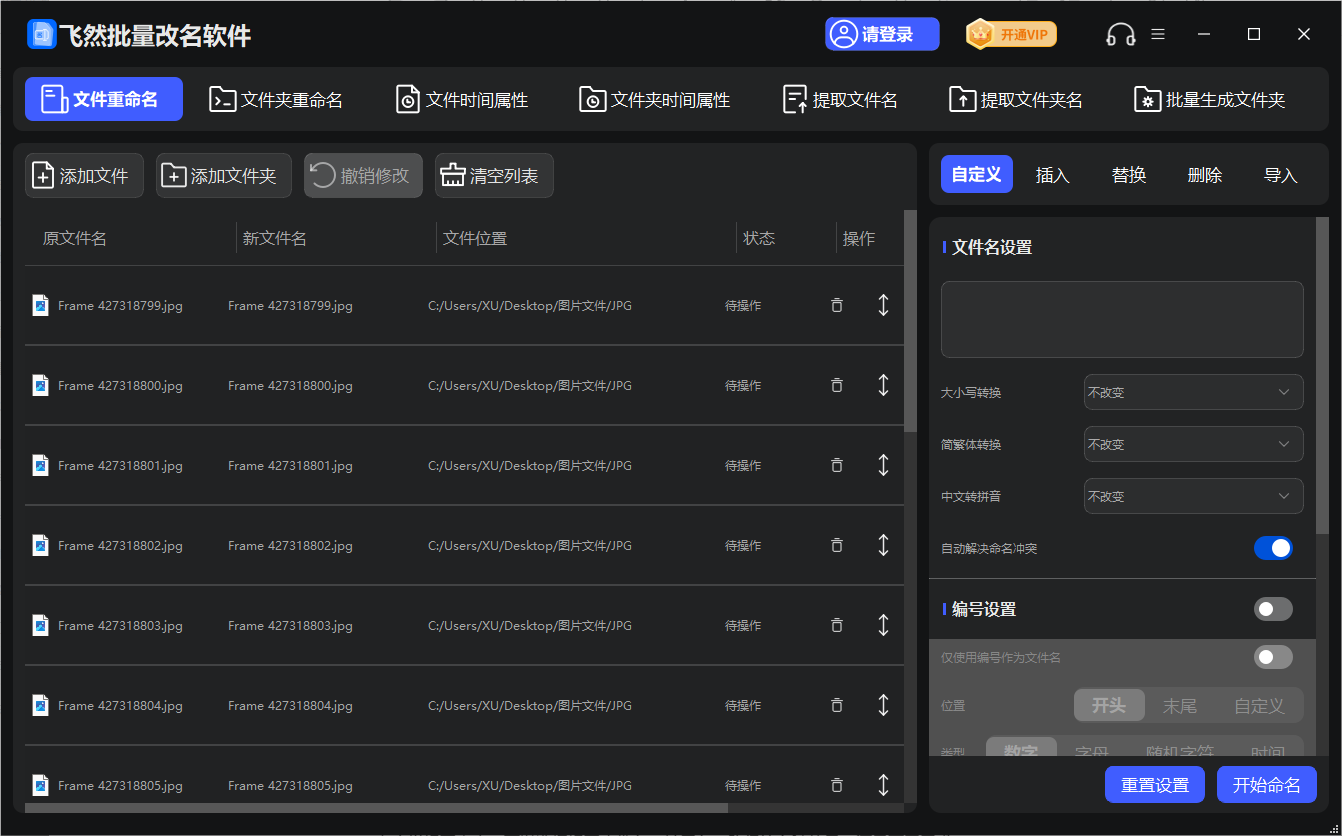Click reorder arrow for Frame 427318804.jpg
1342x836 pixels.
(883, 705)
